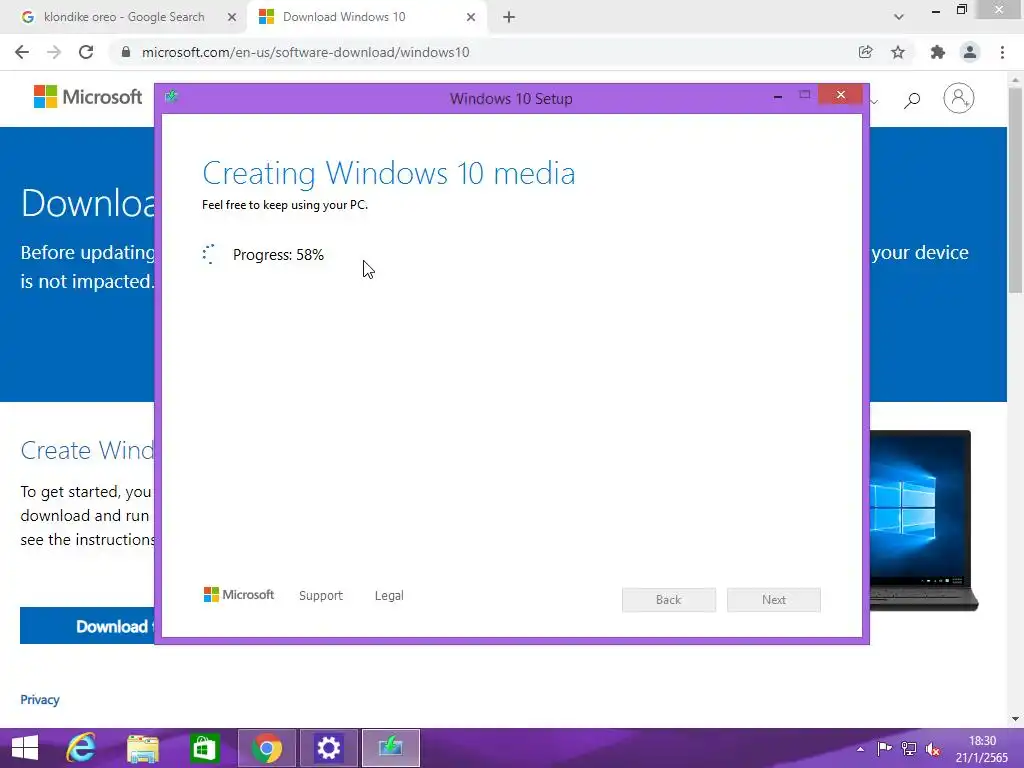This screenshot has height=768, width=1024.
Task: Open the taskbar clock and date
Action: 982,749
